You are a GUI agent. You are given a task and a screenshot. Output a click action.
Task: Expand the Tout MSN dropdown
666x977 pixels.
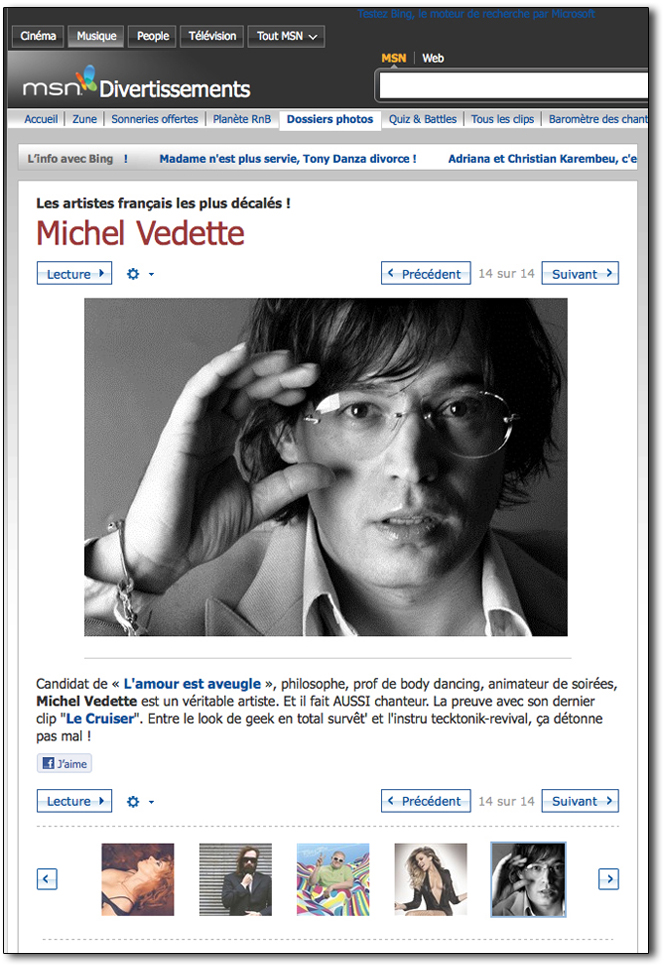coord(286,36)
